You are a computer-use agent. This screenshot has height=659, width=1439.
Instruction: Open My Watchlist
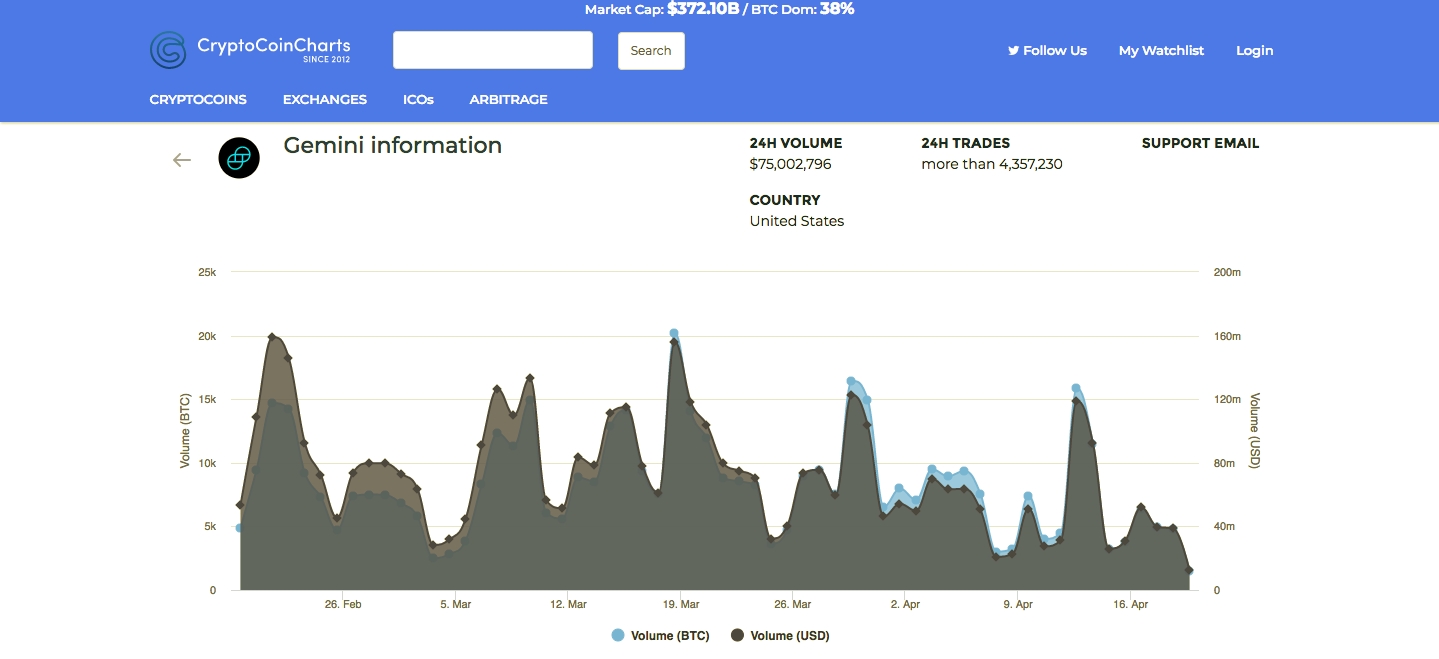(1161, 50)
